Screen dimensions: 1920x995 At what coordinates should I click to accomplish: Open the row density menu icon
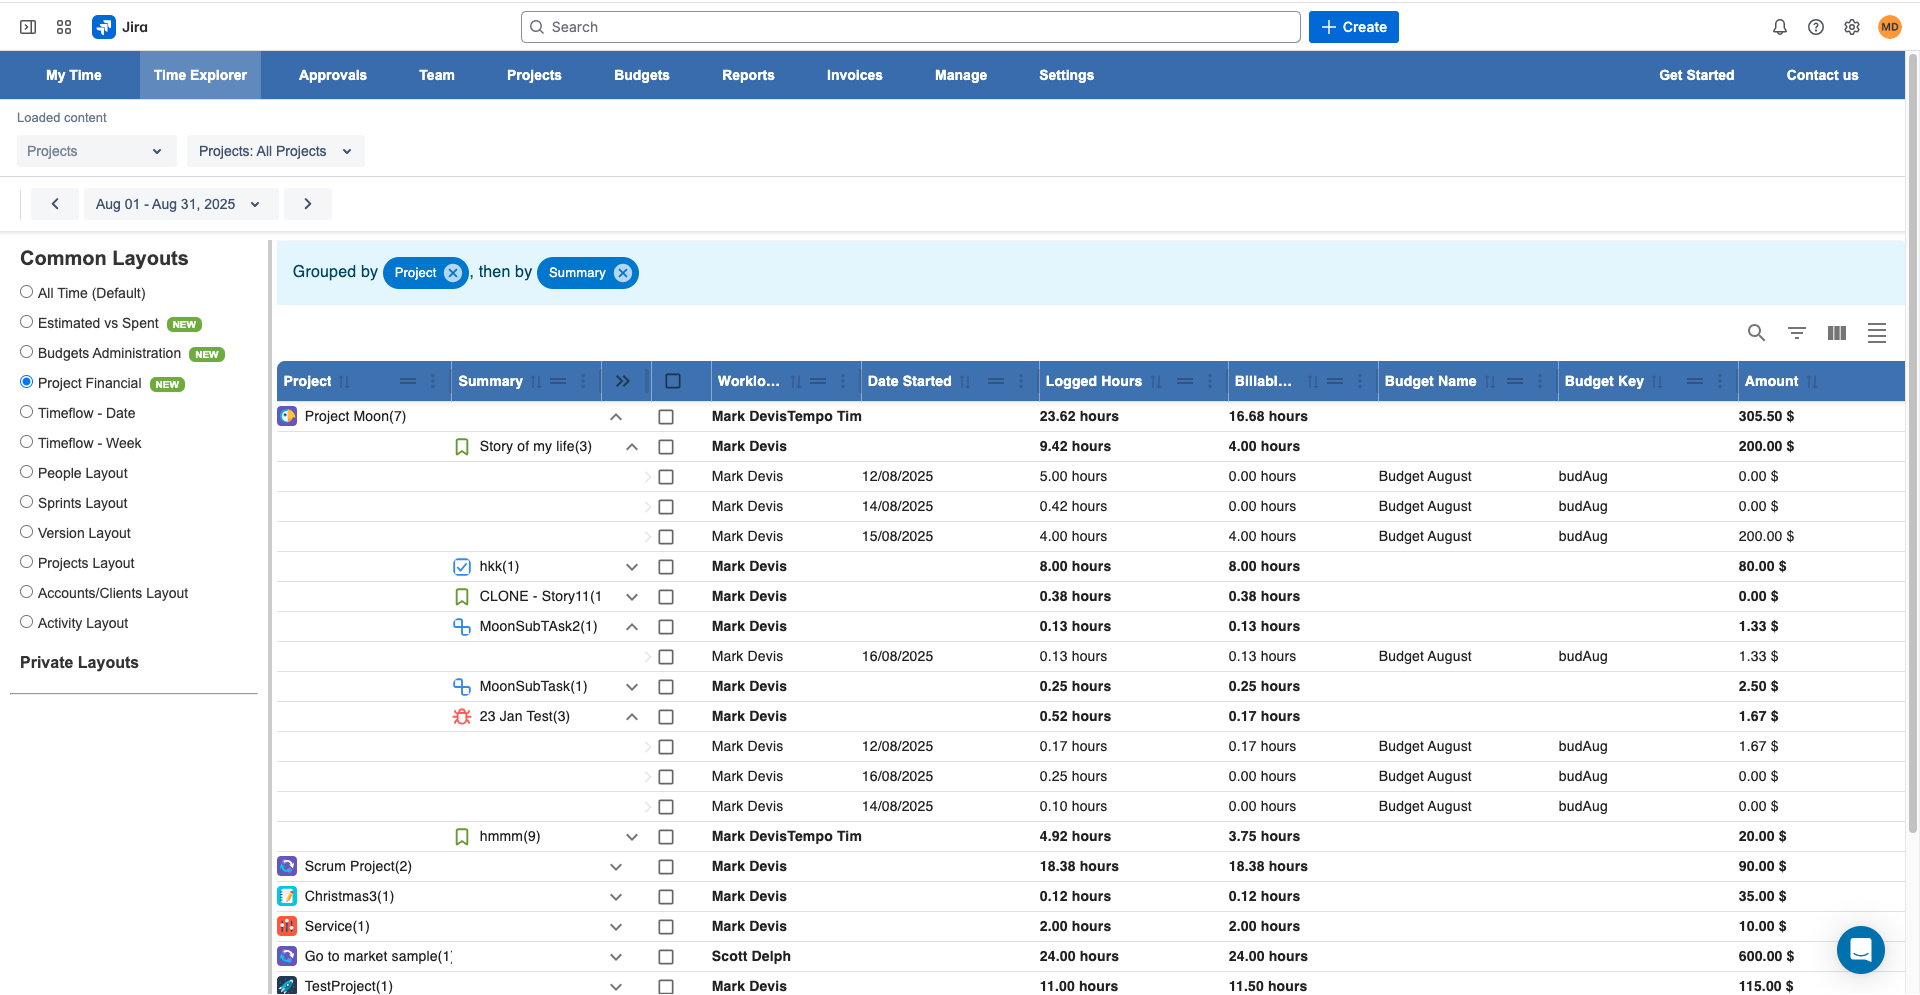click(1877, 333)
